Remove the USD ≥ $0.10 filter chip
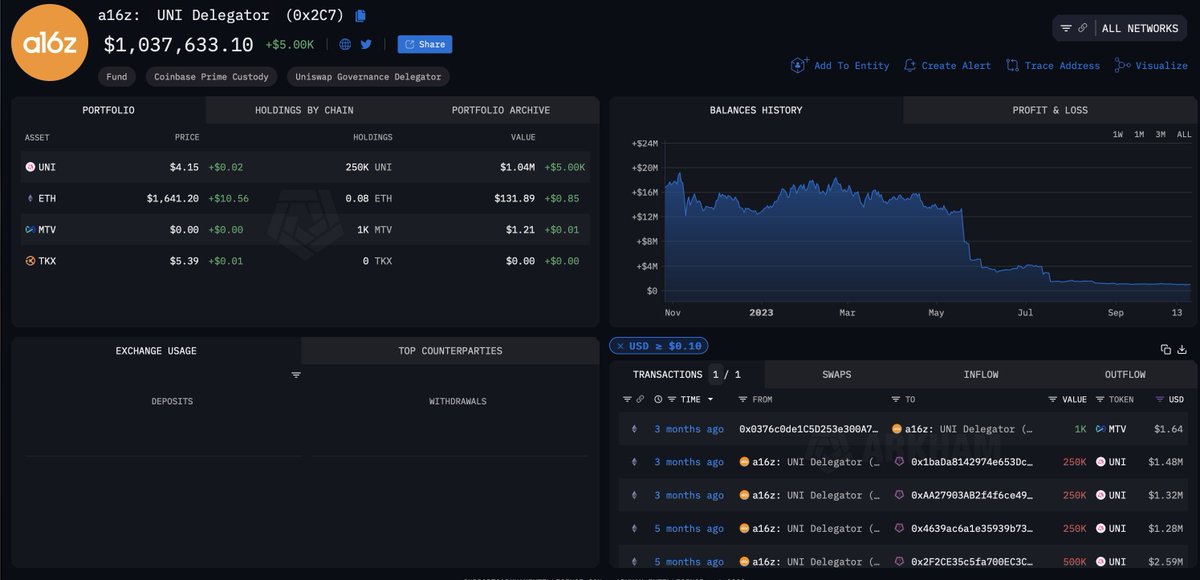1200x580 pixels. pyautogui.click(x=621, y=345)
